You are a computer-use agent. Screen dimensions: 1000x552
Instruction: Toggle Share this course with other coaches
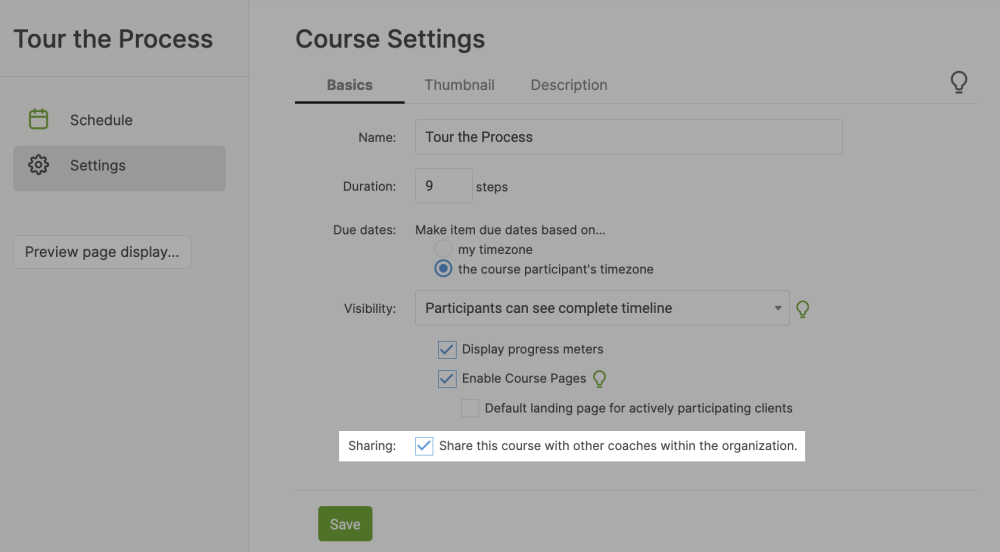(x=424, y=446)
